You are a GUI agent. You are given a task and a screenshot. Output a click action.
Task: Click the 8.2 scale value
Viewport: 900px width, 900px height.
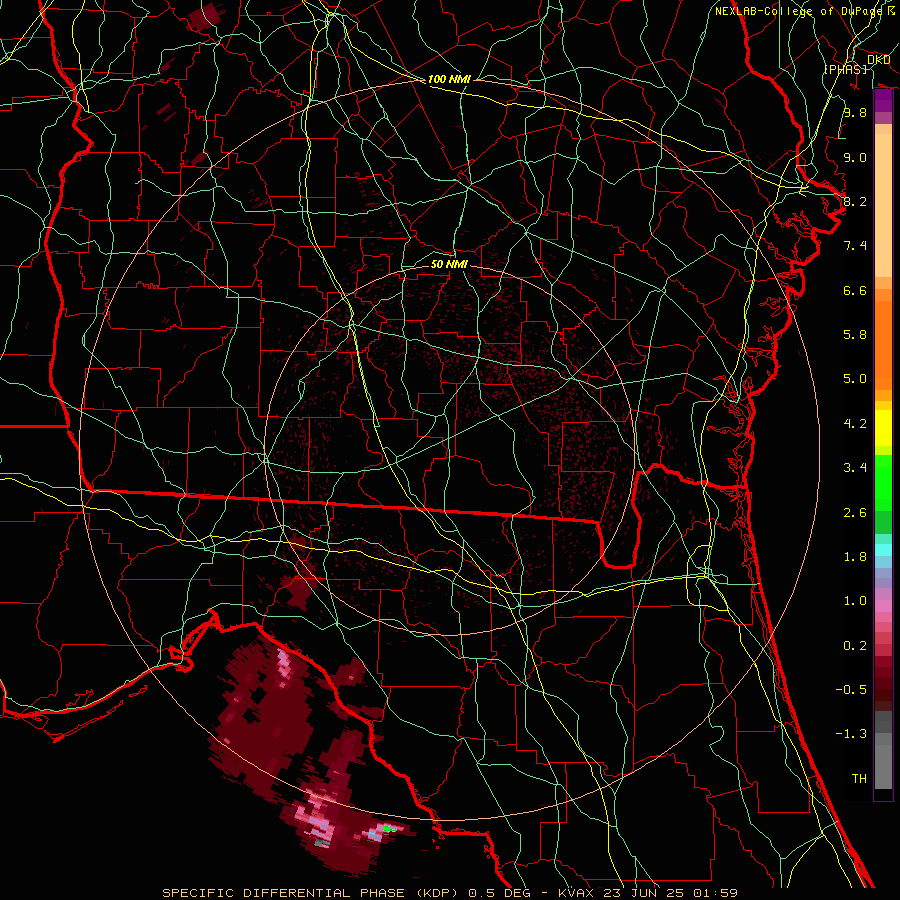[855, 201]
